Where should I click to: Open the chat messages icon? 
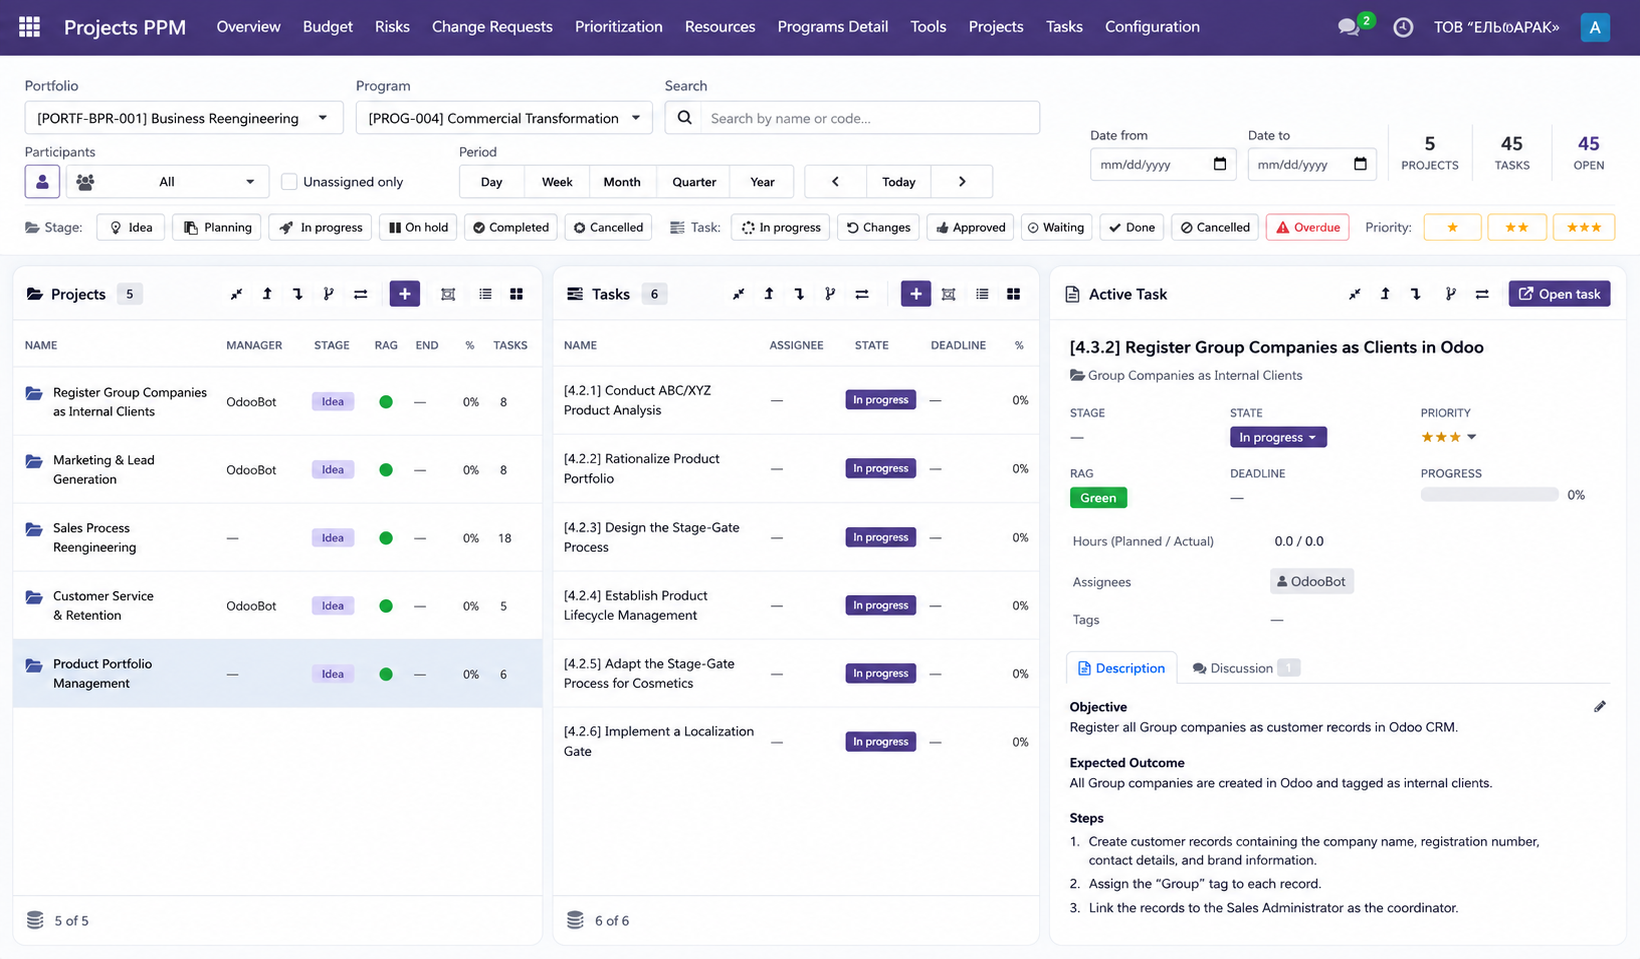(x=1349, y=27)
